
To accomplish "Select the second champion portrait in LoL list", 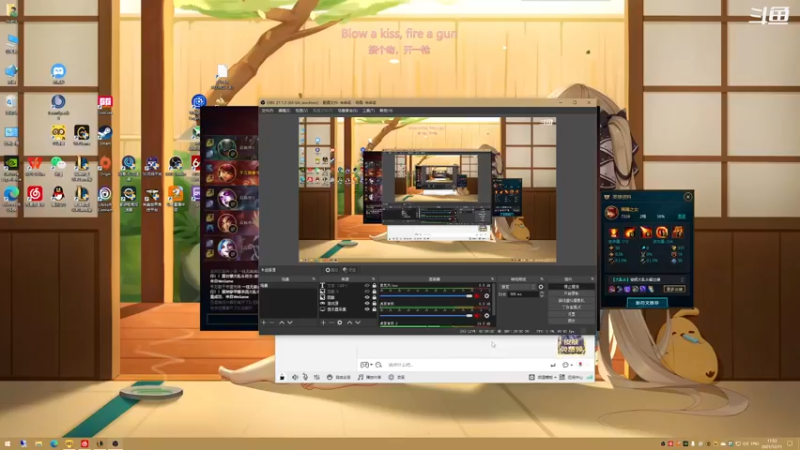I will (x=226, y=173).
